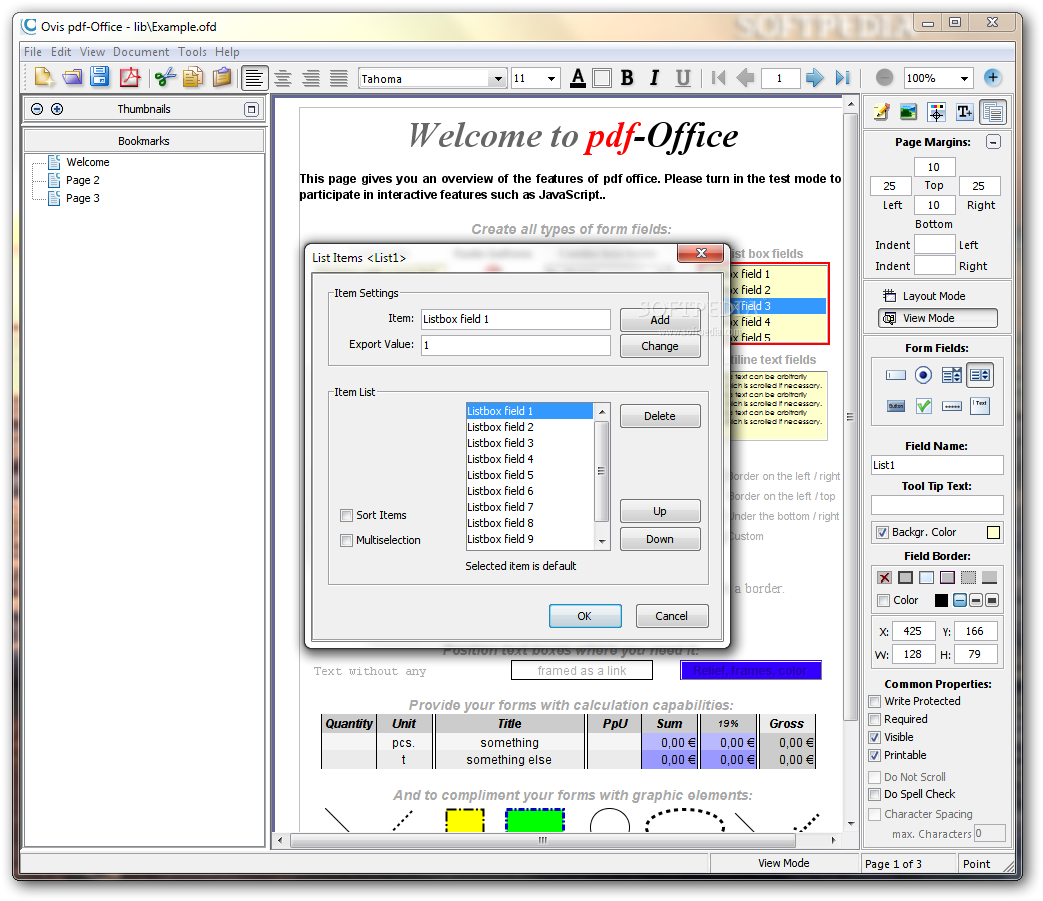Confirm dialog with OK
Viewport: 1043px width, 901px height.
[585, 616]
